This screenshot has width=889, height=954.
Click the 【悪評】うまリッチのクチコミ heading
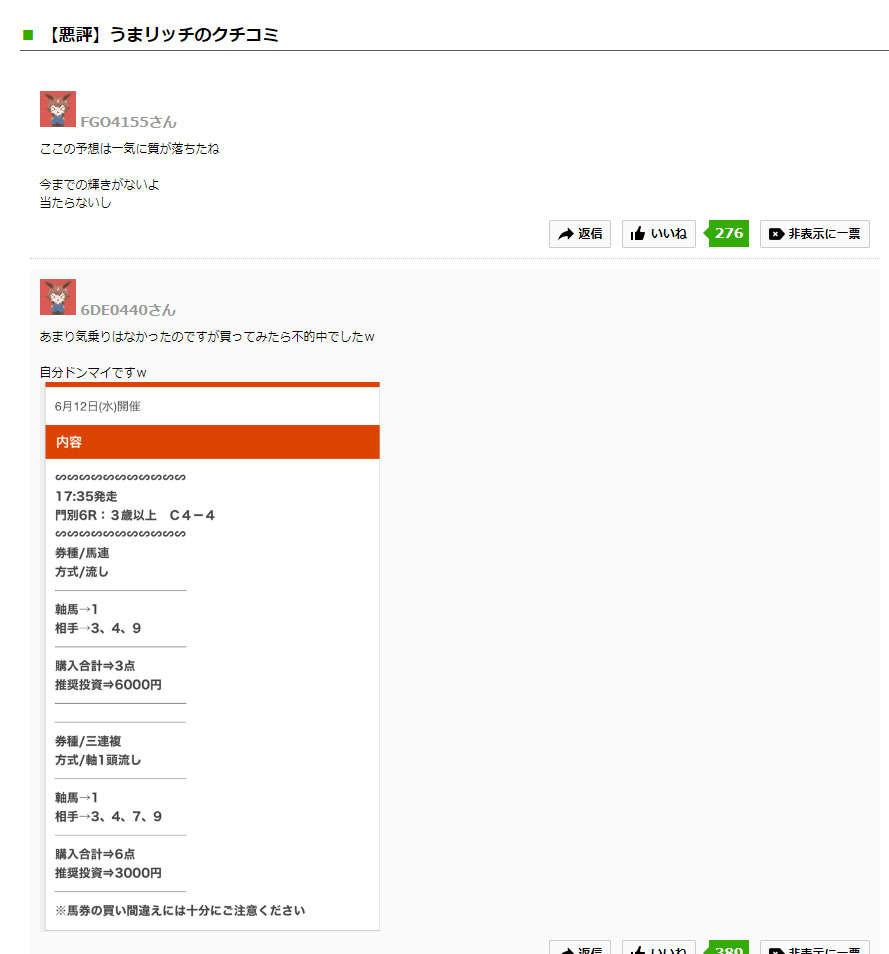pyautogui.click(x=162, y=35)
